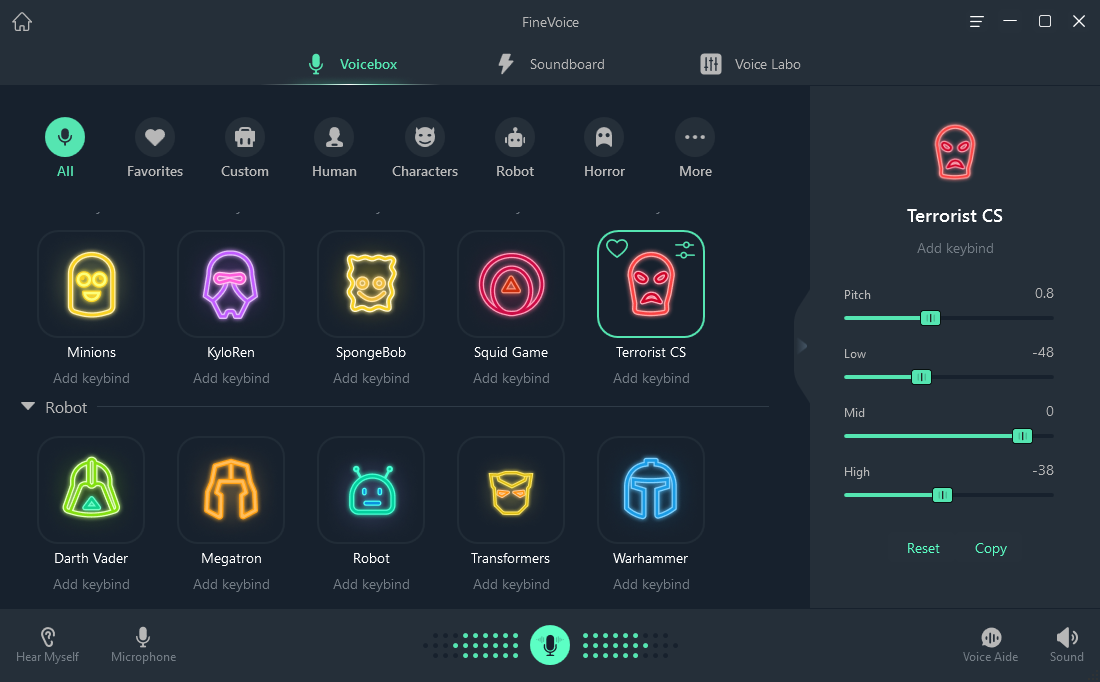This screenshot has width=1100, height=682.
Task: Filter voices by Human category
Action: [335, 148]
